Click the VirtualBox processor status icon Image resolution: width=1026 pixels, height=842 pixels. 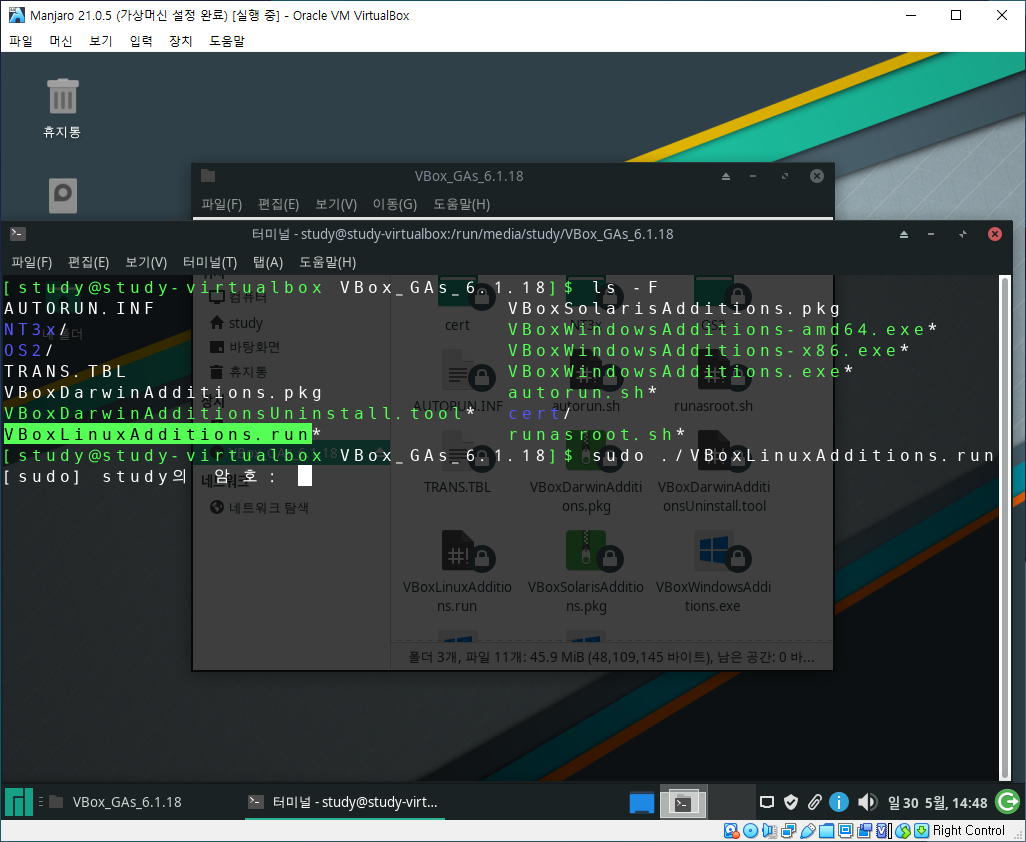[884, 831]
